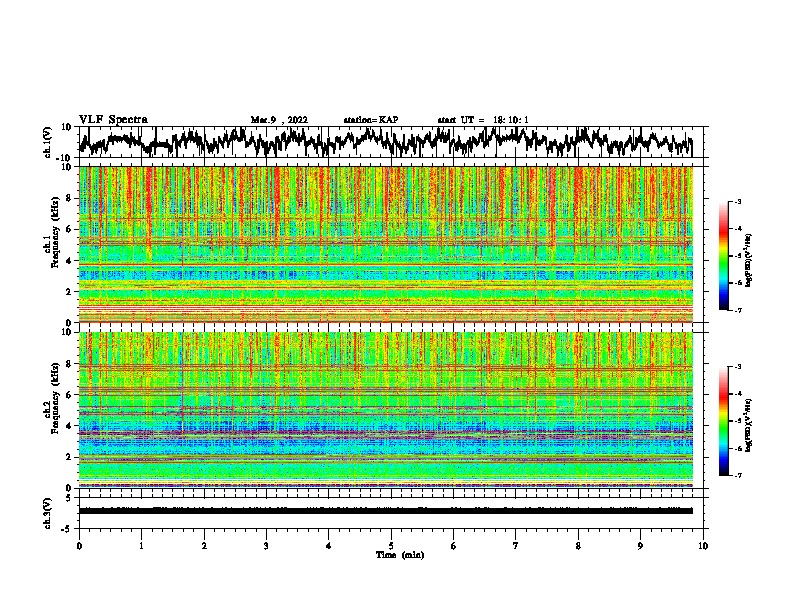Click the ch.1 voltage waveform trace
The height and width of the screenshot is (612, 792).
(x=385, y=142)
